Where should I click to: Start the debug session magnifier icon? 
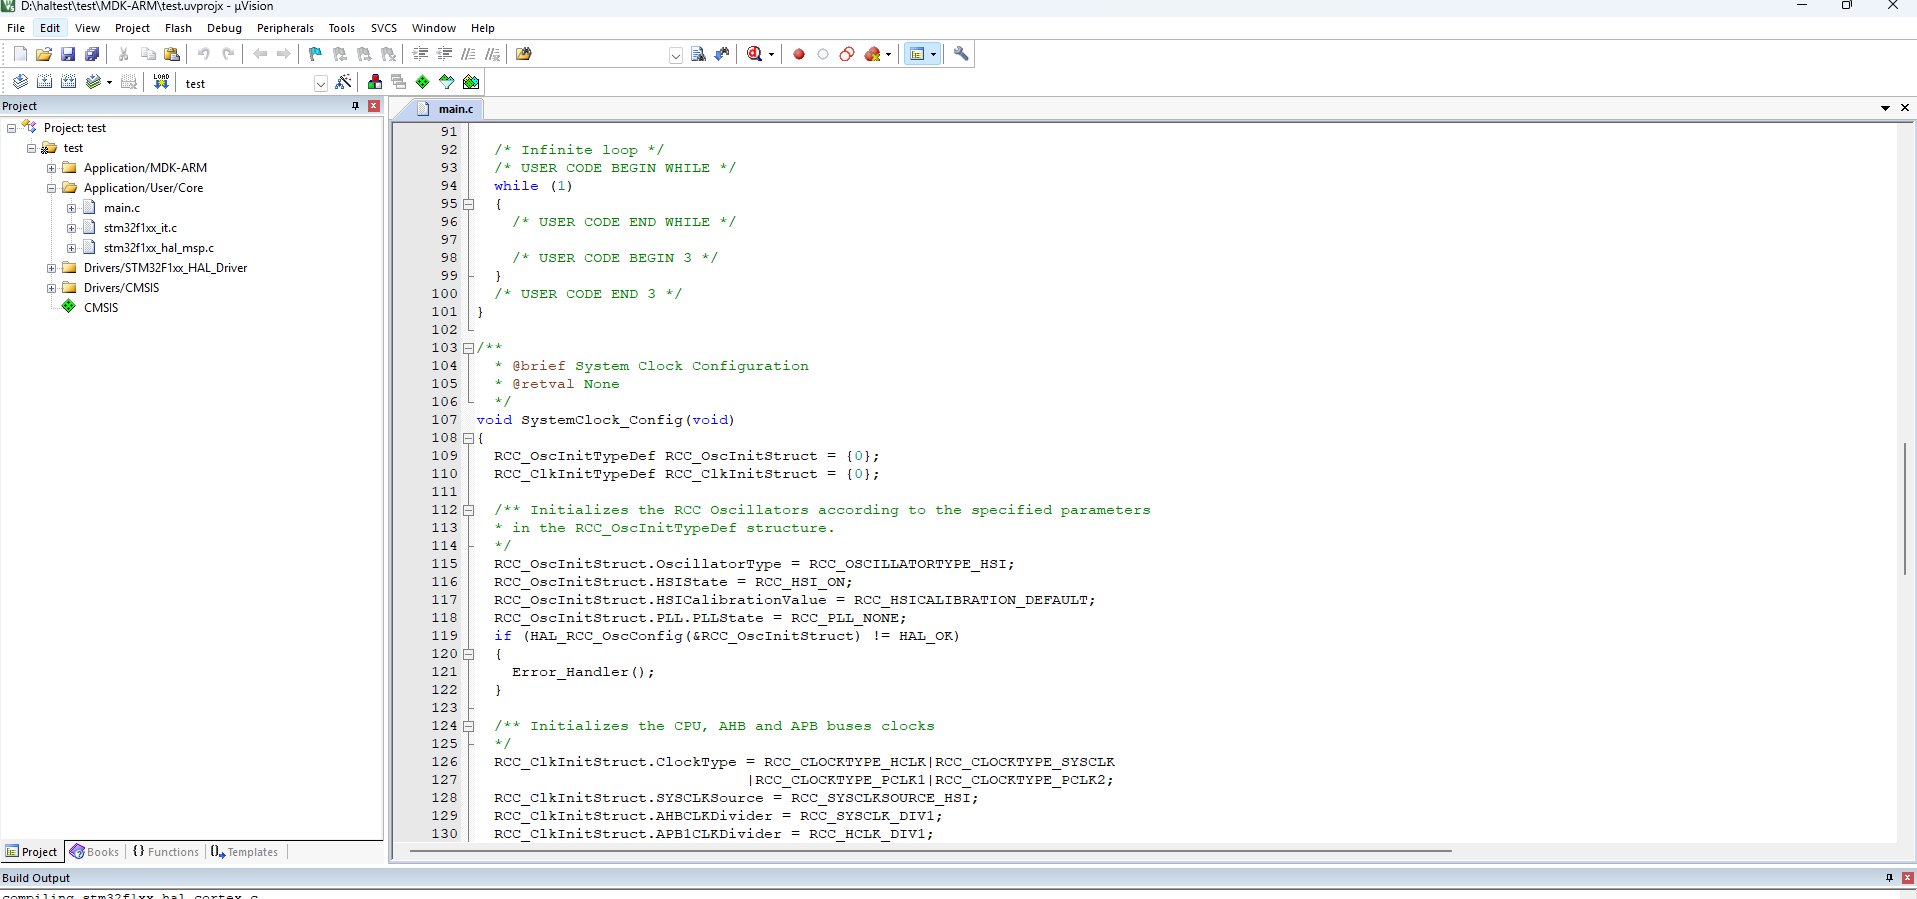pos(755,54)
